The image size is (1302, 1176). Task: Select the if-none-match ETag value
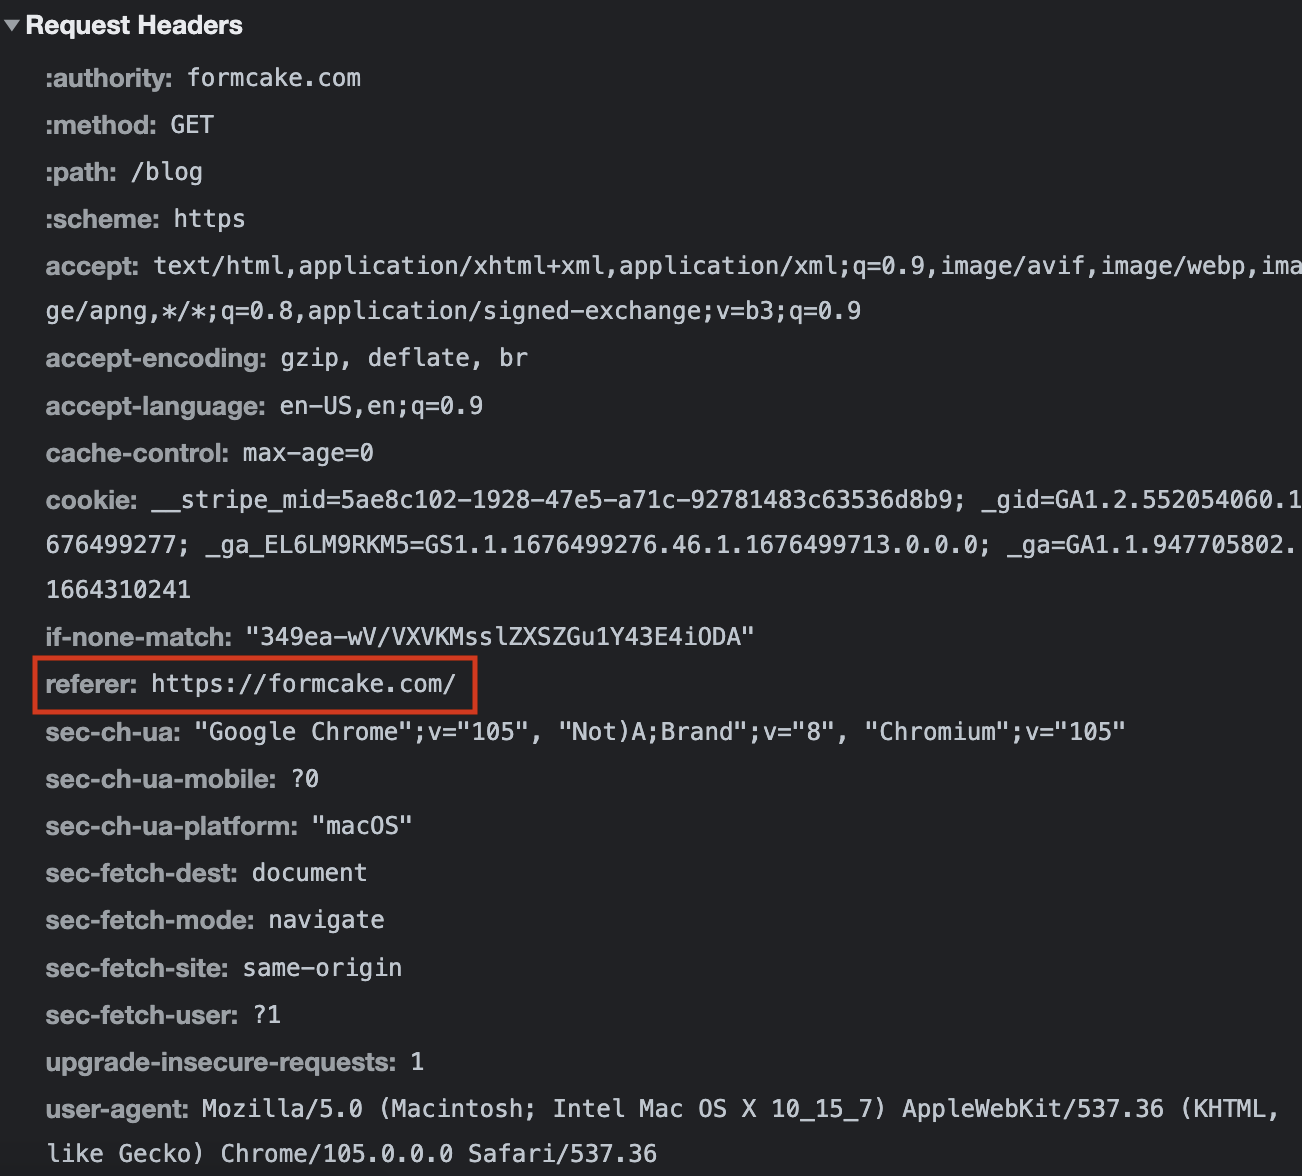click(500, 637)
